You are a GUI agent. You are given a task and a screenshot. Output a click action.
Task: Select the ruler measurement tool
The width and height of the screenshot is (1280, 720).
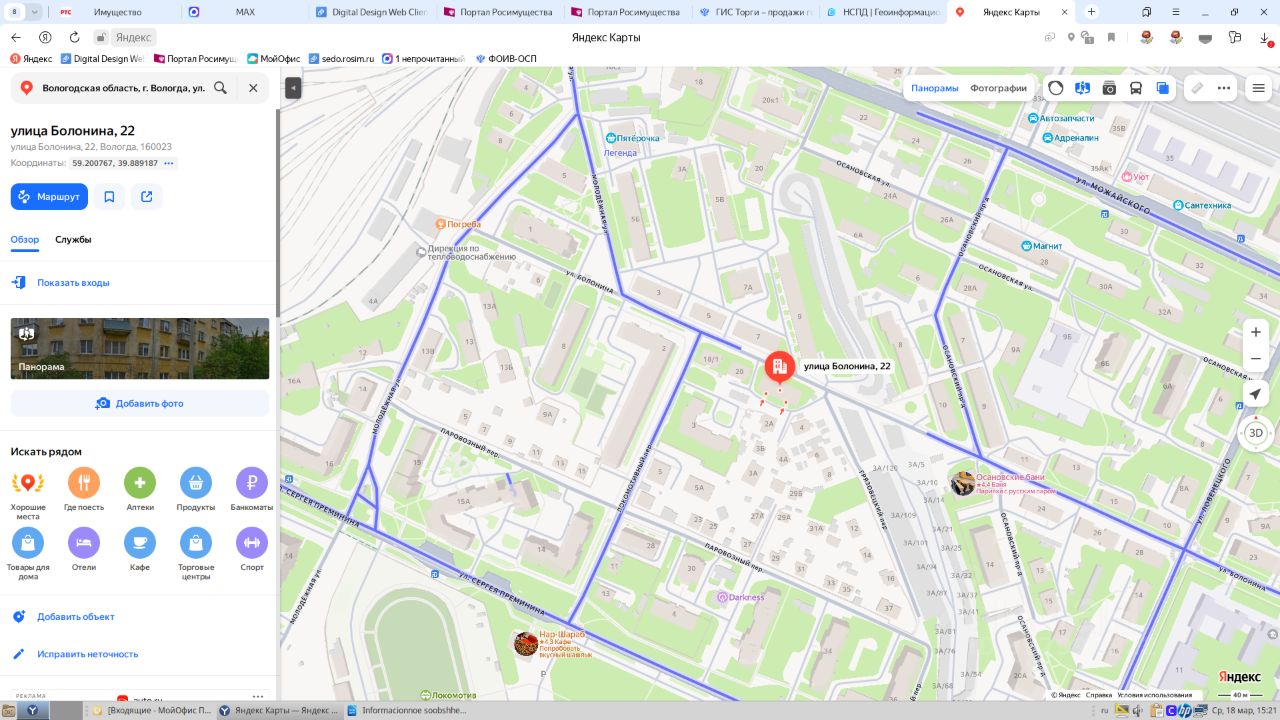[x=1197, y=88]
